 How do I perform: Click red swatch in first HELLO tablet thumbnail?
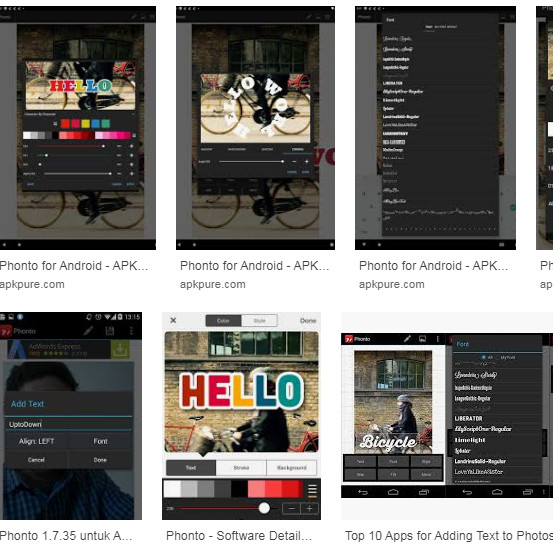click(x=65, y=123)
